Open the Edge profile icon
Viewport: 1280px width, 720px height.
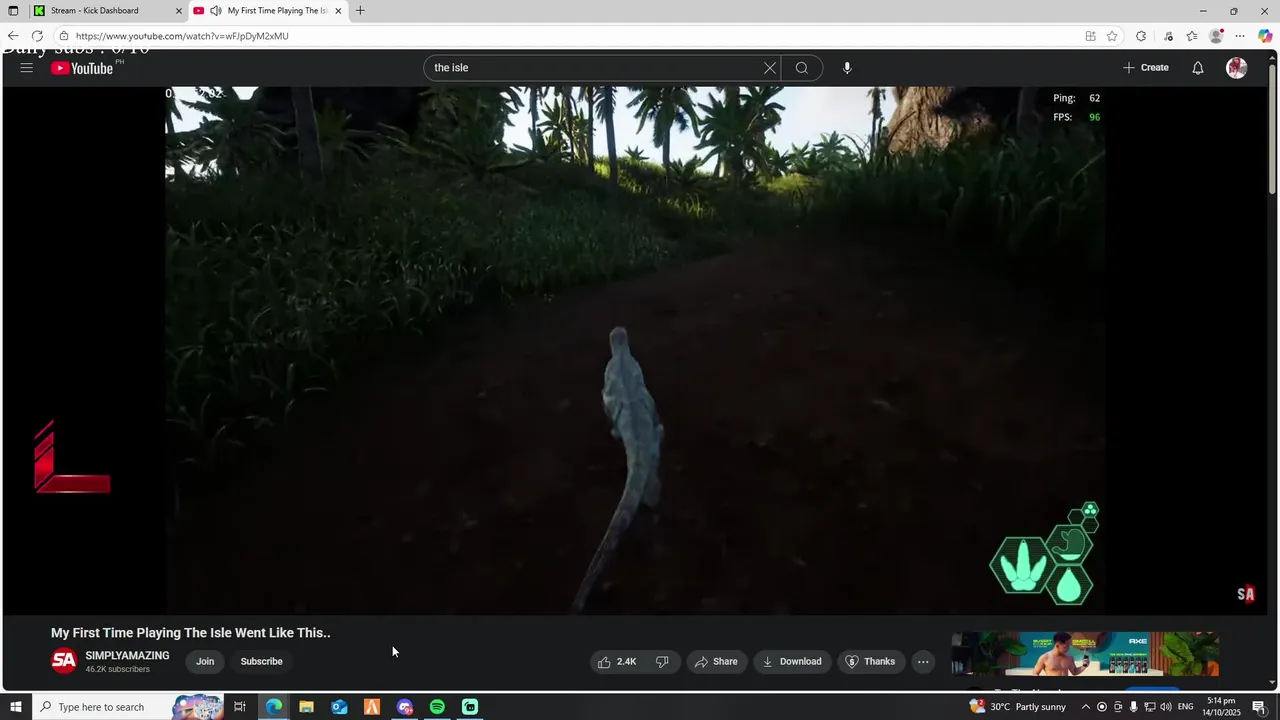(x=1216, y=36)
